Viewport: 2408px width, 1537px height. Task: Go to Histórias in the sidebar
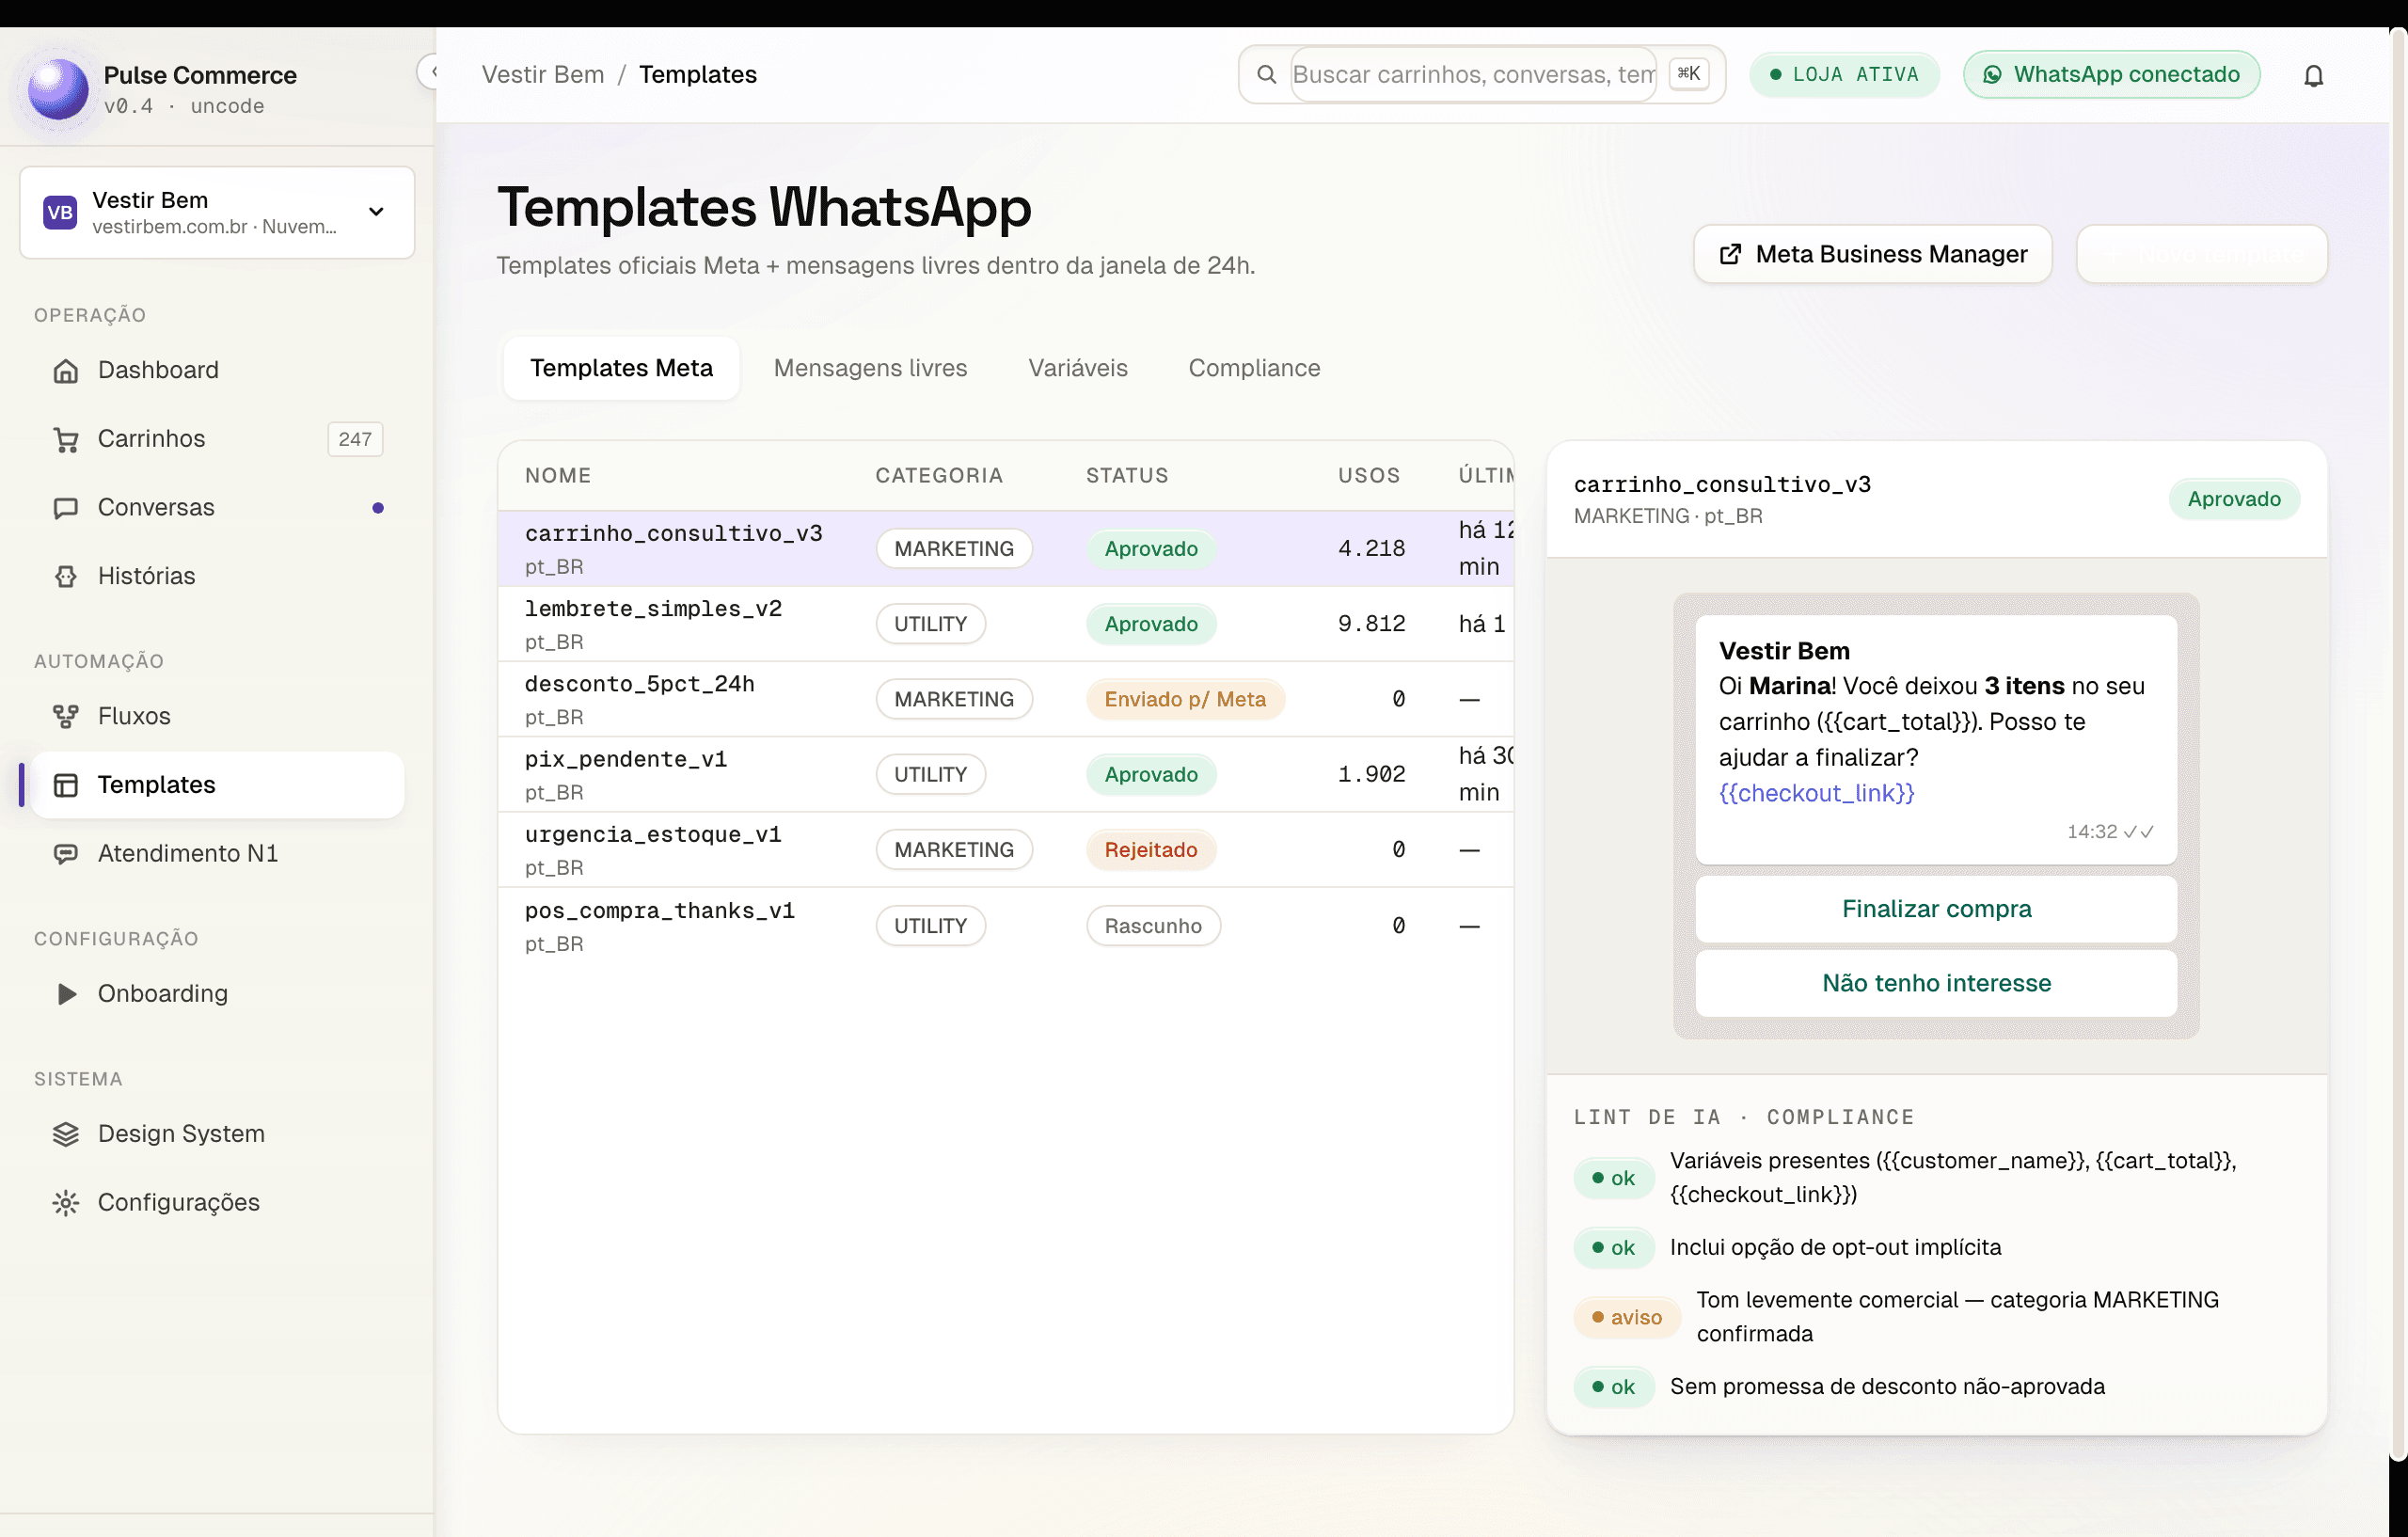[217, 576]
